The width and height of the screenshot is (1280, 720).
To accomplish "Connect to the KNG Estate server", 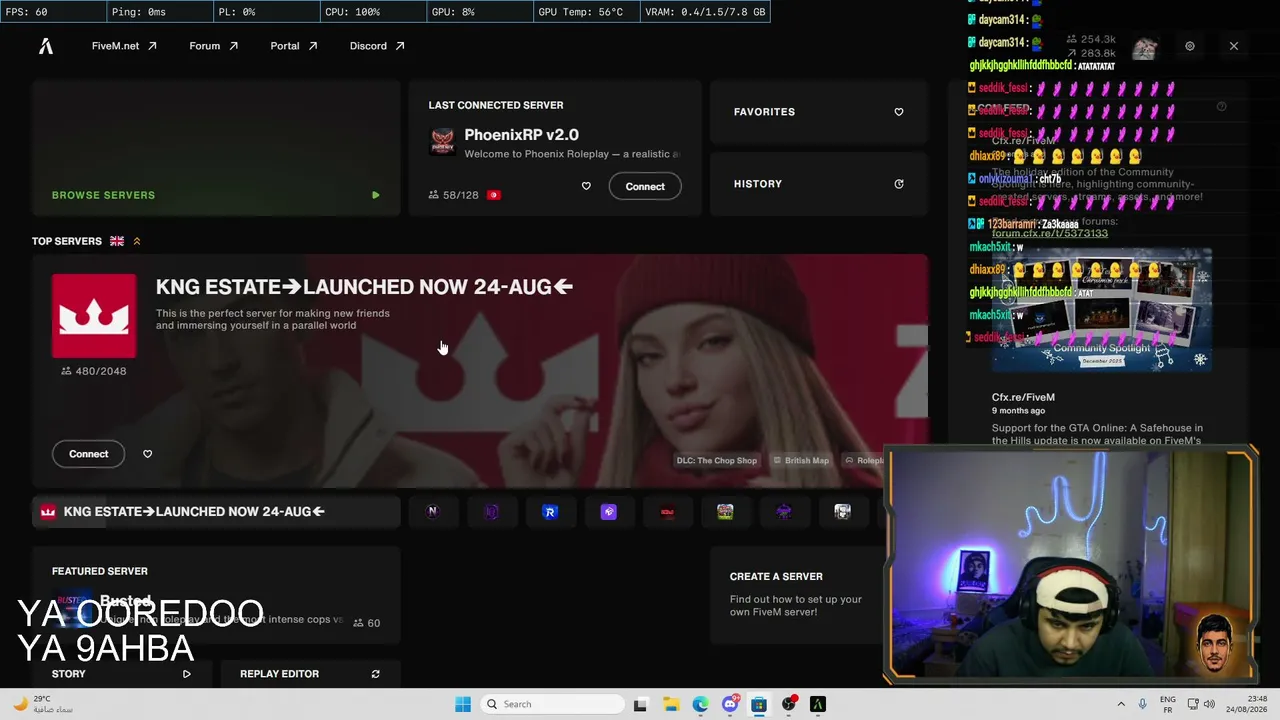I will click(89, 454).
